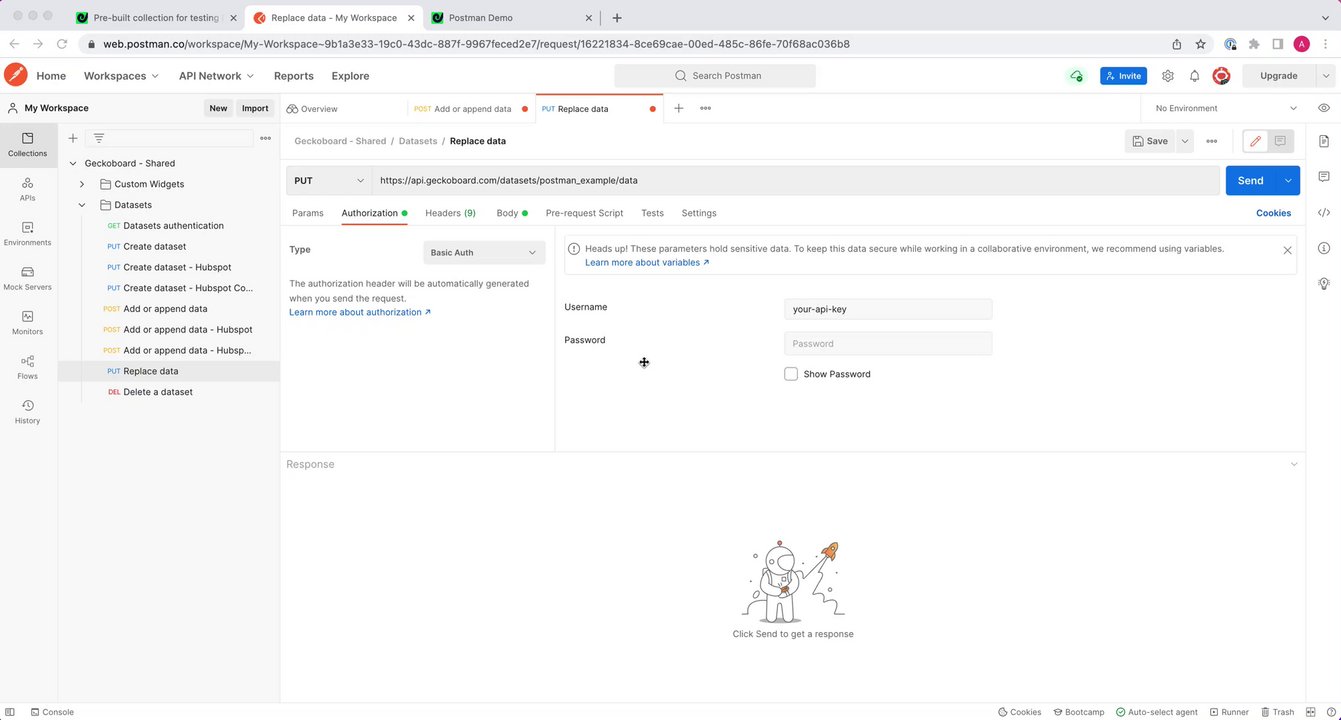Open the No Environment selector
Screen dimensions: 1341x720
[1226, 108]
